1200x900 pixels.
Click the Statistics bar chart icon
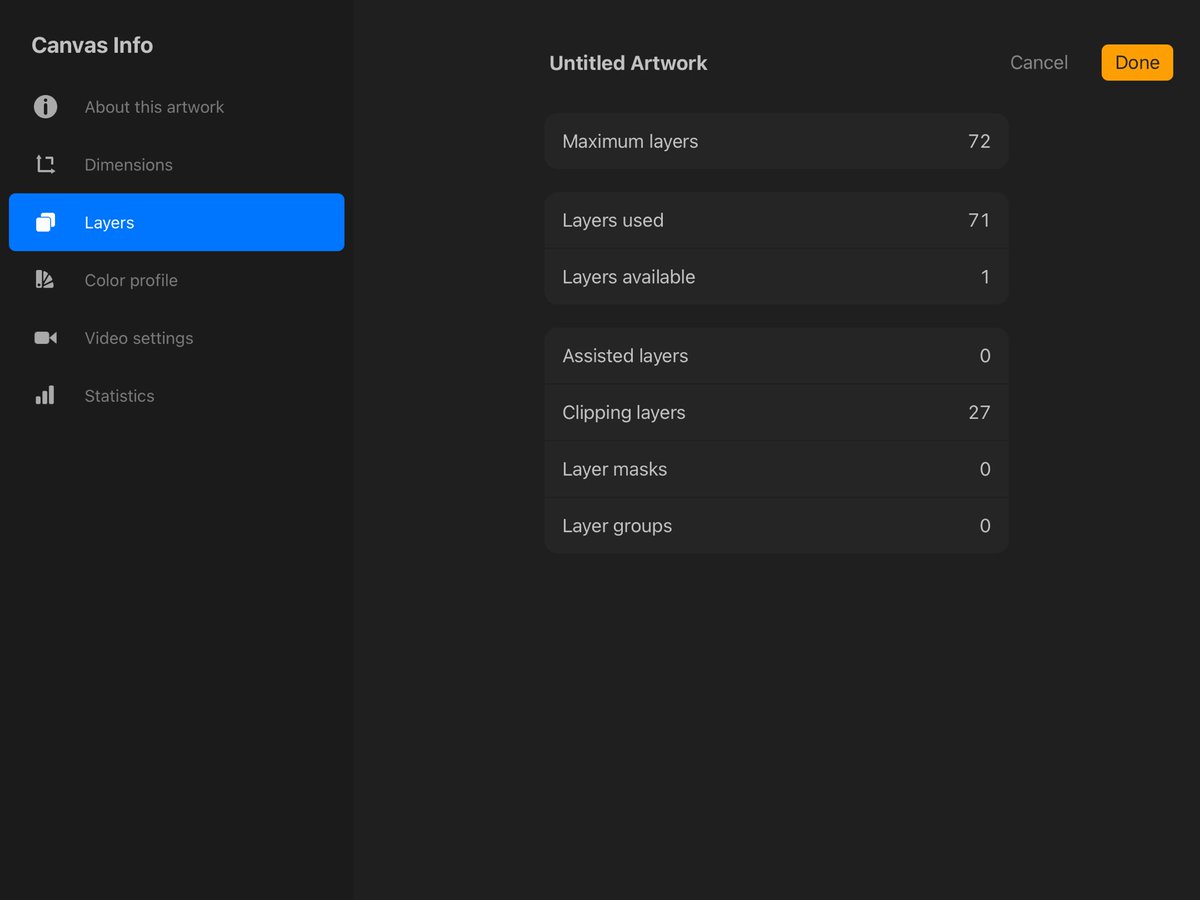pos(45,395)
